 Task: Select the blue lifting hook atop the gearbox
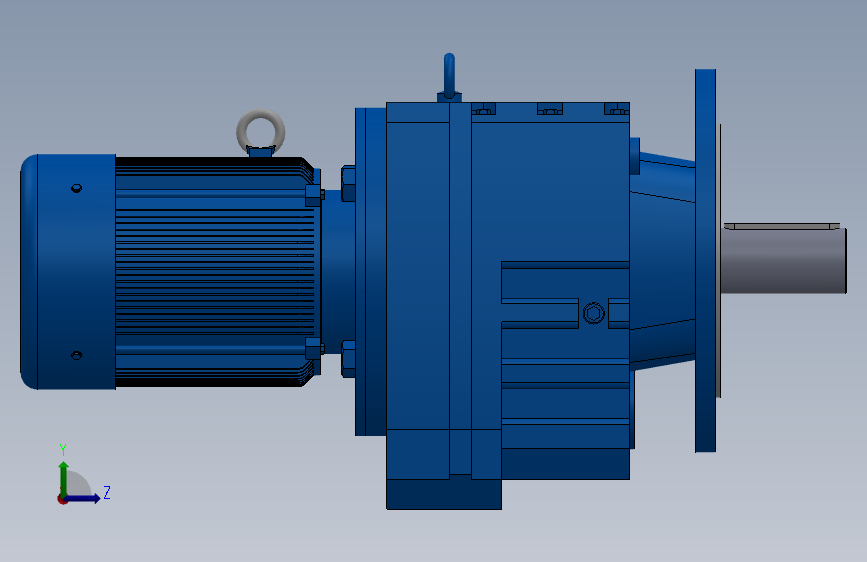(449, 77)
